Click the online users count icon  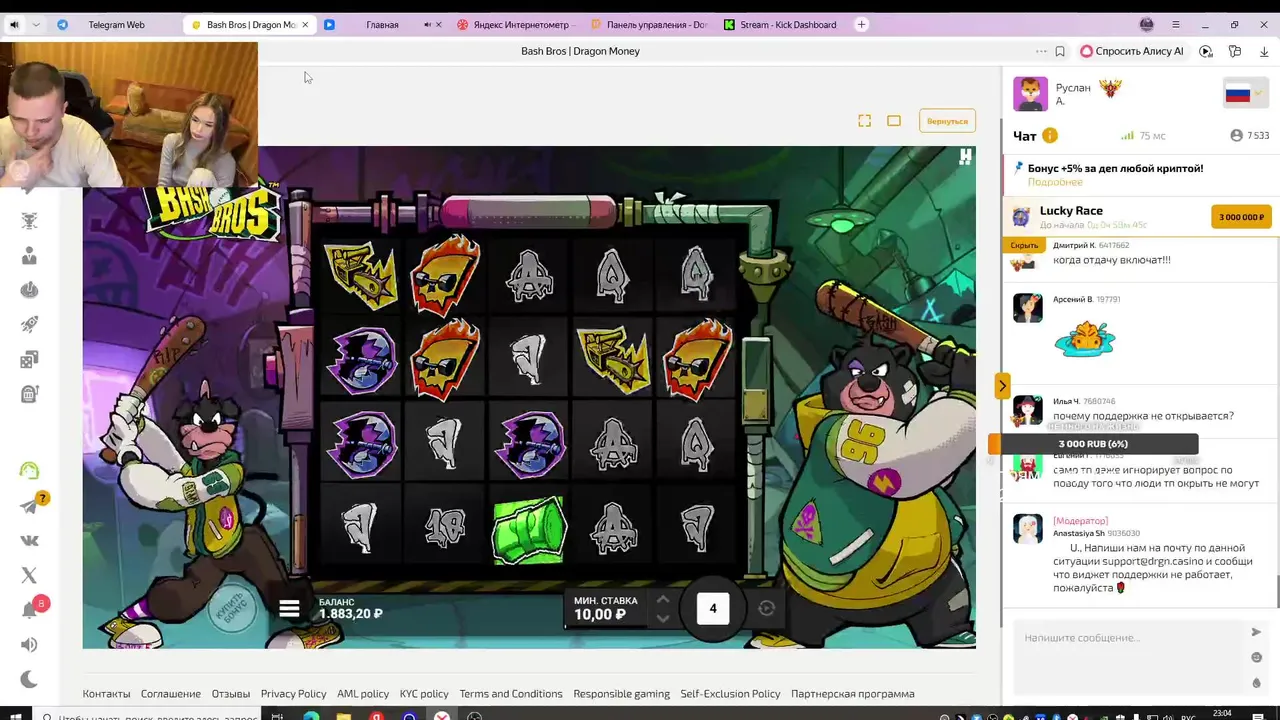pyautogui.click(x=1237, y=135)
